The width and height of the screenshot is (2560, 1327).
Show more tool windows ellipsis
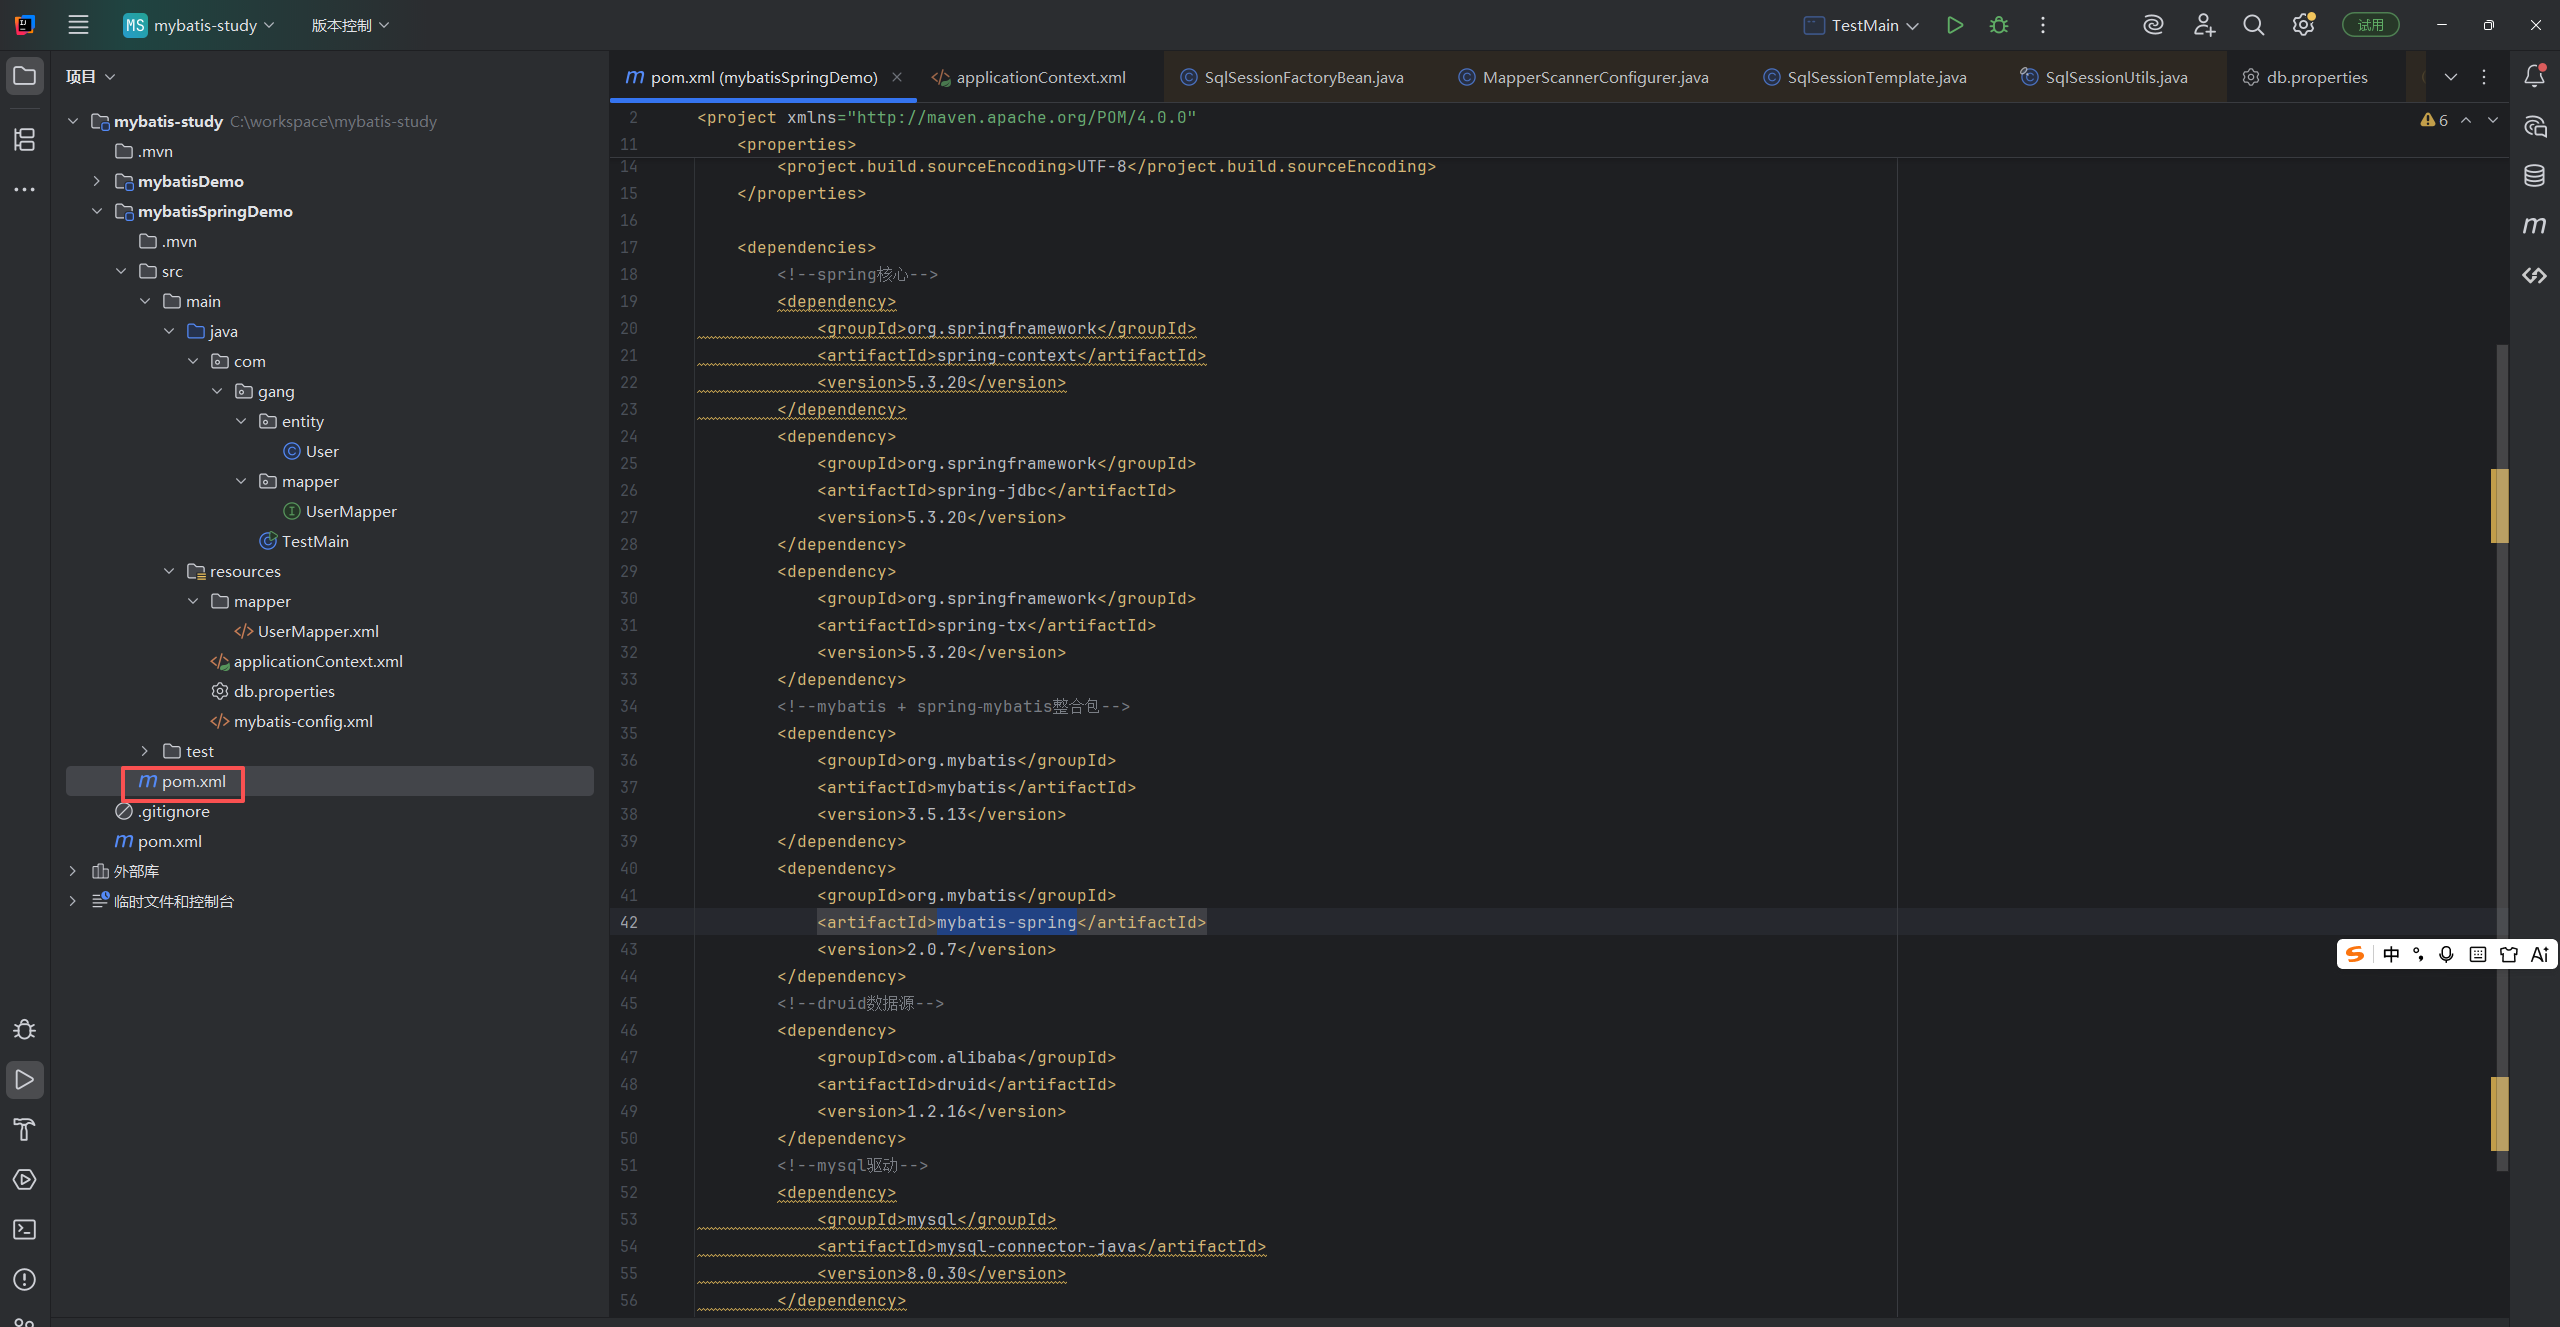point(24,189)
